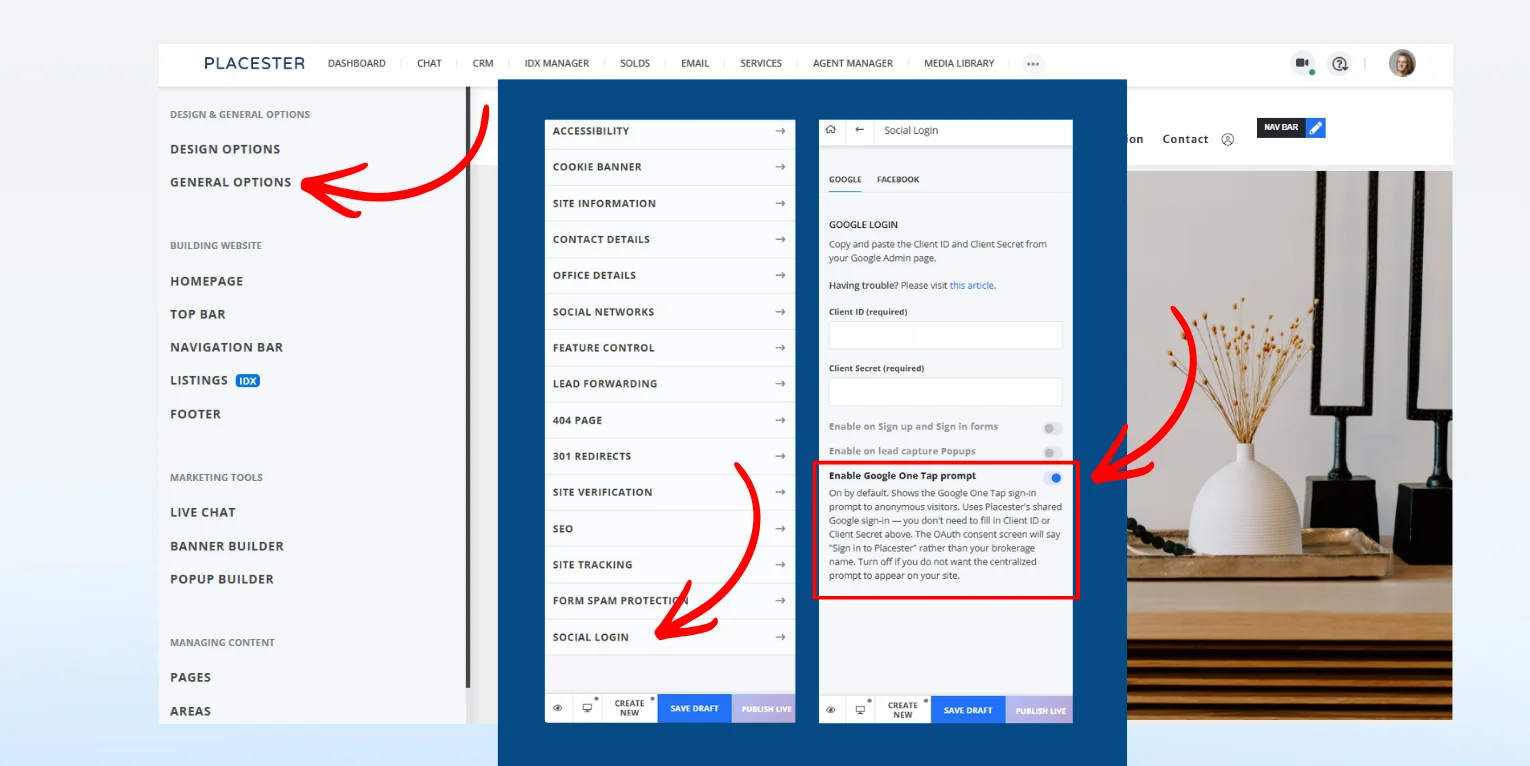The image size is (1530, 766).
Task: Click Create New in Social Login panel
Action: [903, 709]
